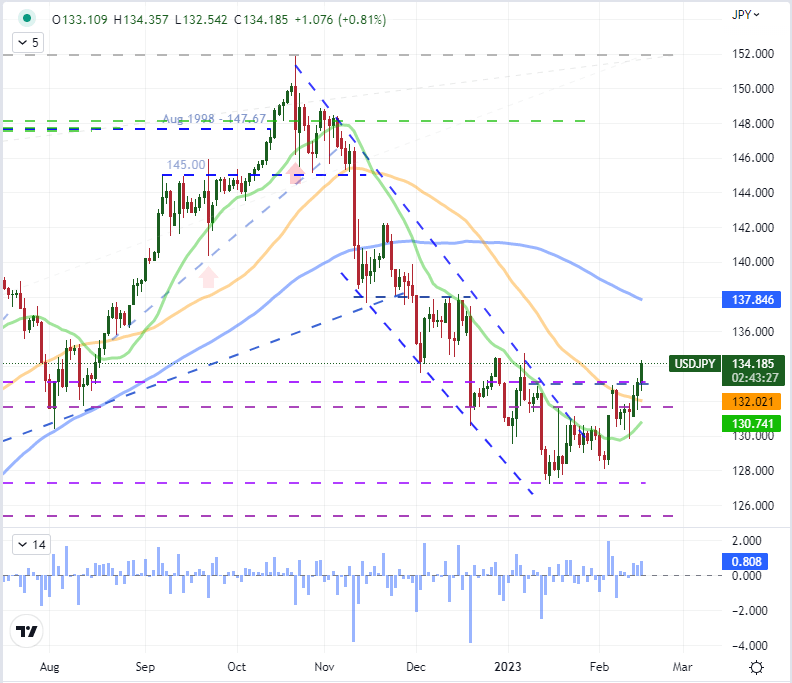
Task: Click the C134.185 close value
Action: click(261, 20)
